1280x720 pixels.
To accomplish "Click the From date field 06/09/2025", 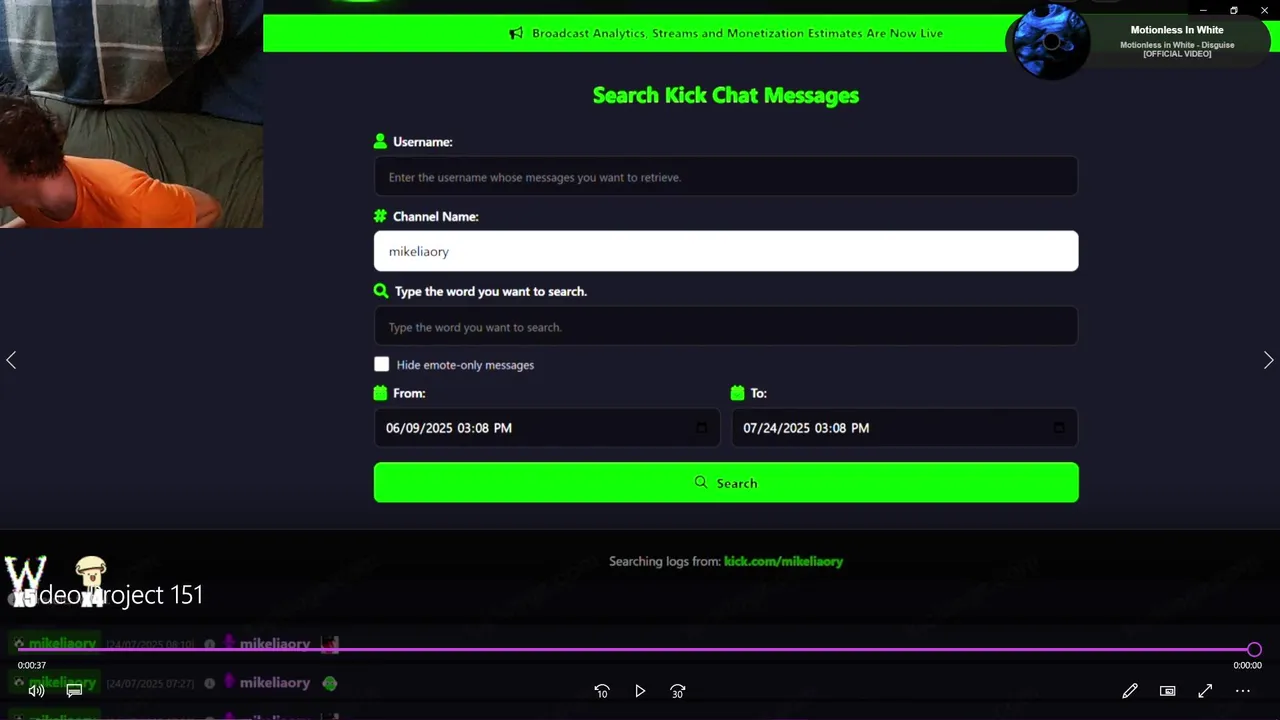I will (x=546, y=428).
